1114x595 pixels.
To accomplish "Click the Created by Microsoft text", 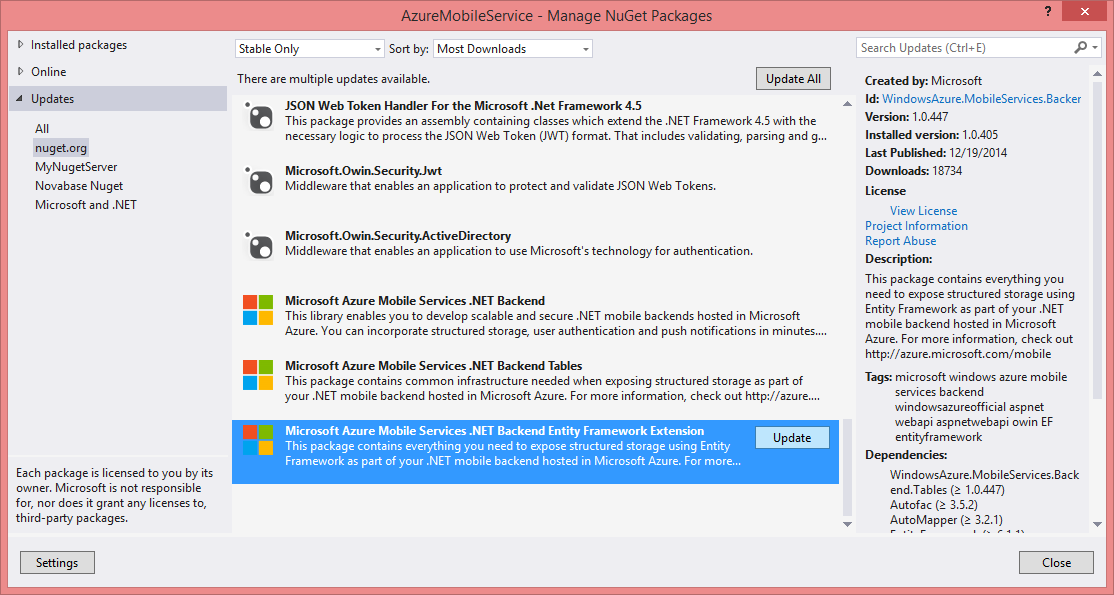I will click(924, 81).
